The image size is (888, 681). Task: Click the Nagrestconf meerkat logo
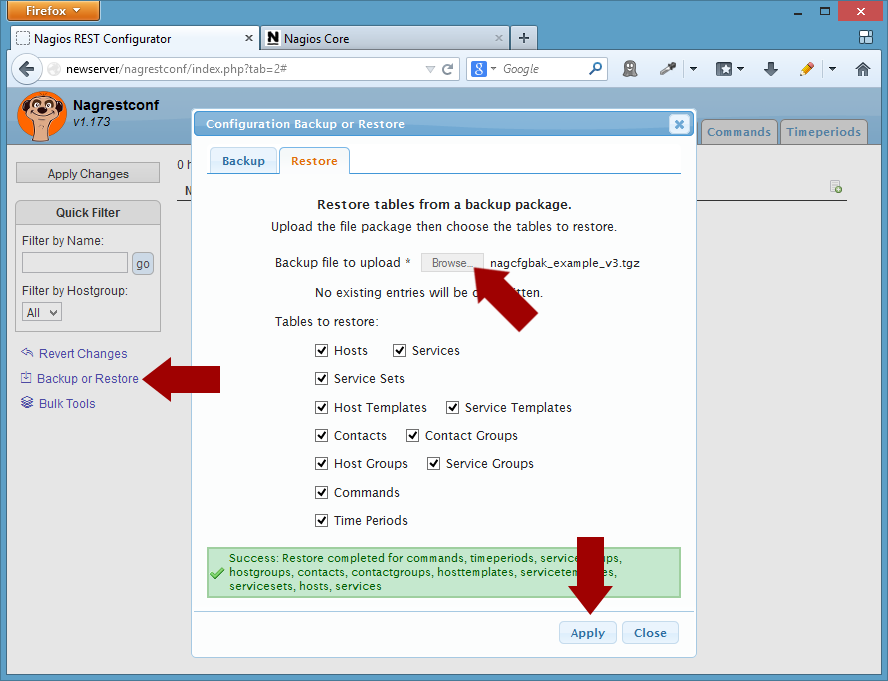[x=42, y=116]
